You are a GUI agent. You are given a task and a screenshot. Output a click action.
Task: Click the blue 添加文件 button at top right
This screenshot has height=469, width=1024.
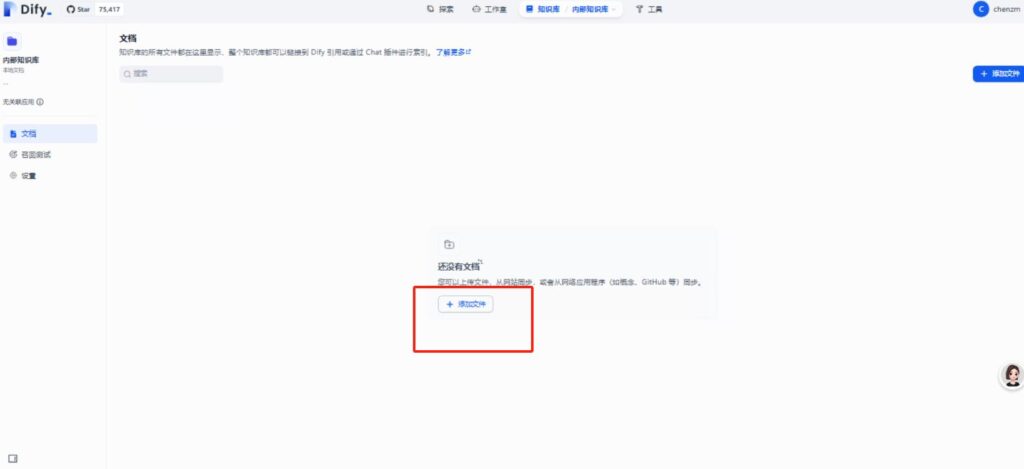pos(998,74)
